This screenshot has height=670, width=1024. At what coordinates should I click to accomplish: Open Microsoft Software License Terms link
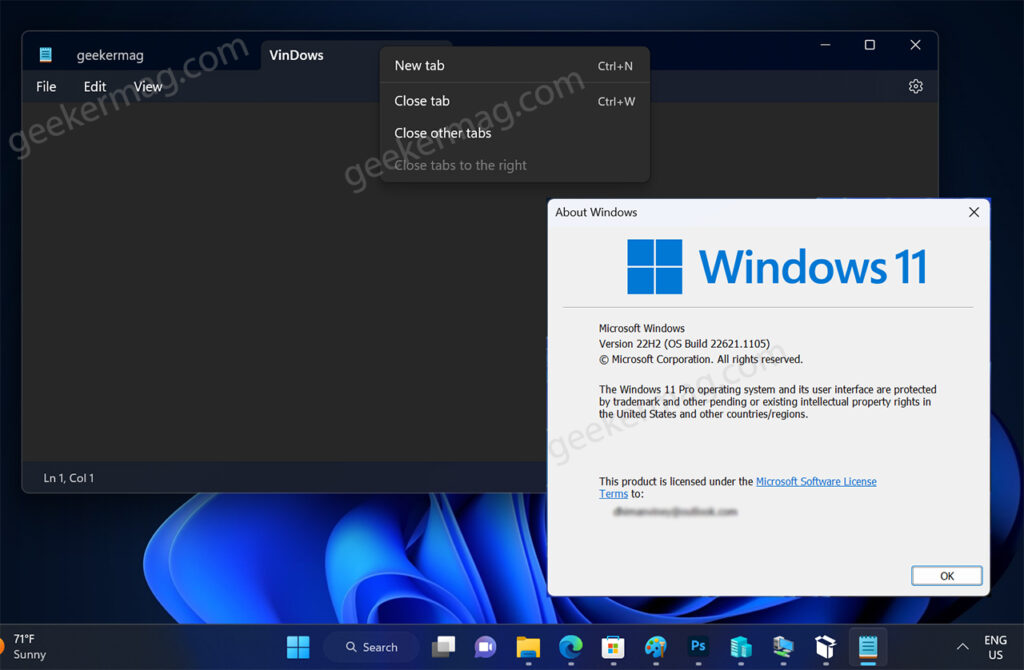point(816,481)
